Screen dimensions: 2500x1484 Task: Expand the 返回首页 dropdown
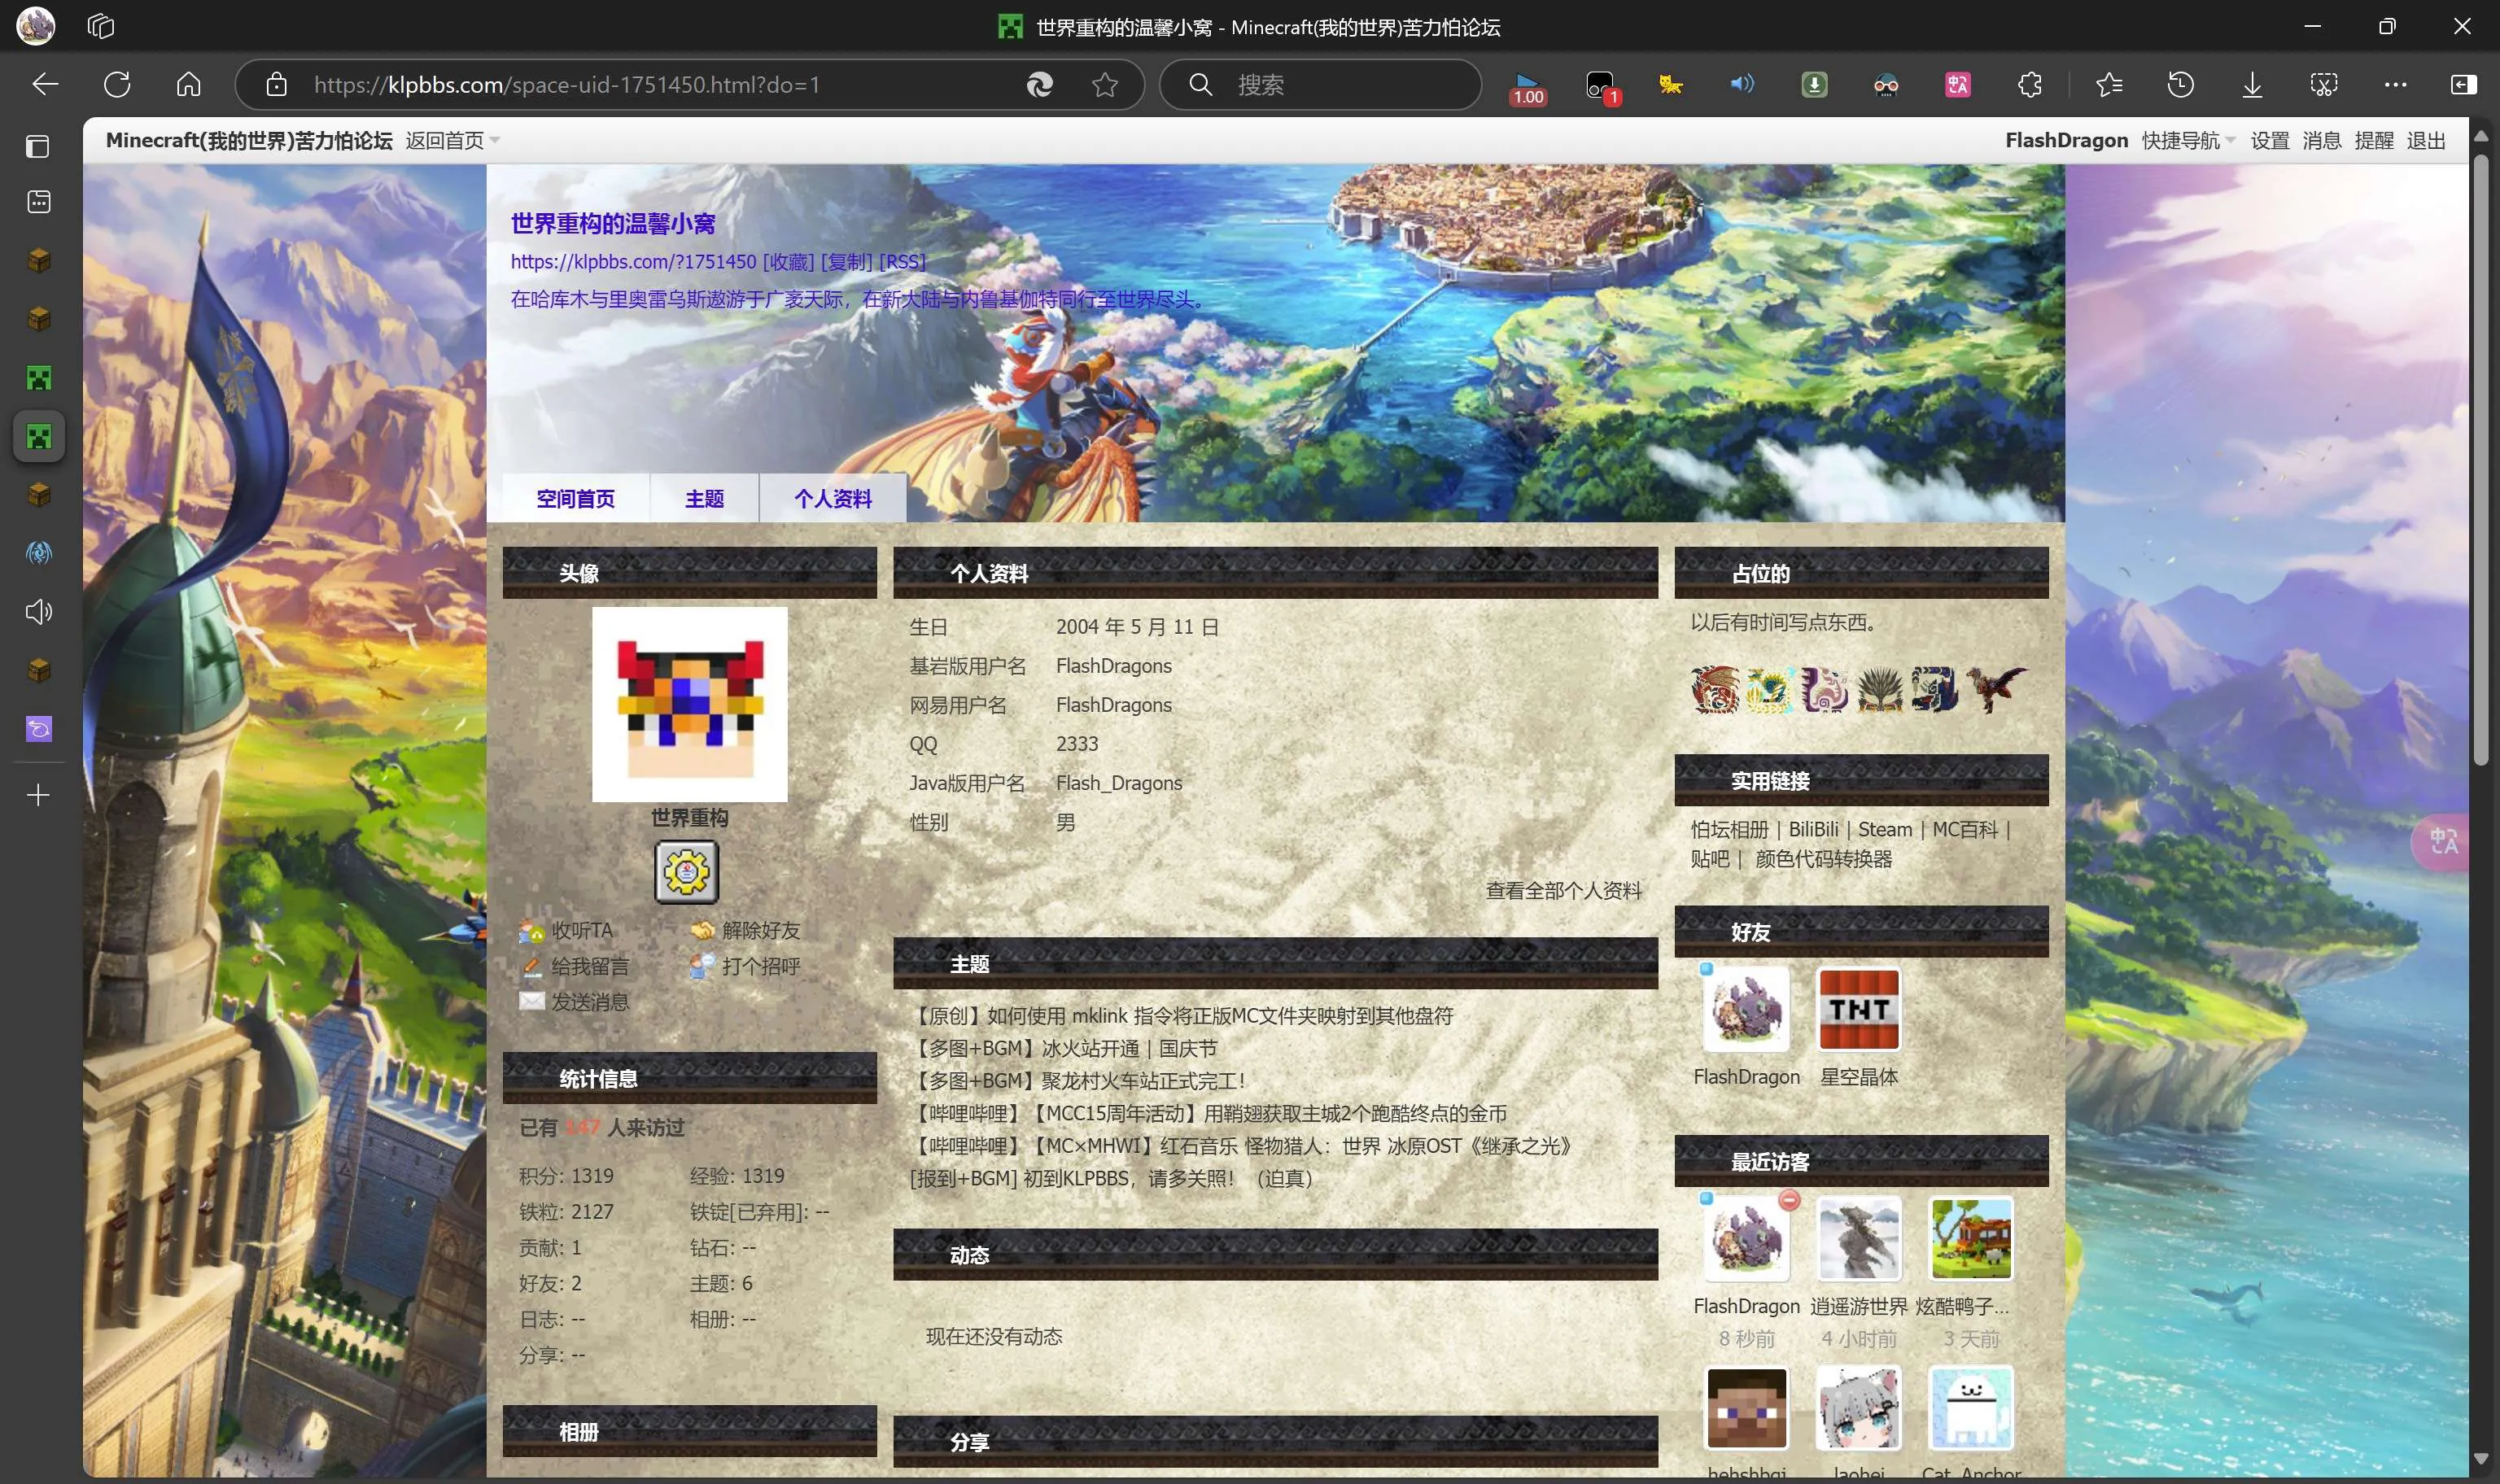coord(452,140)
